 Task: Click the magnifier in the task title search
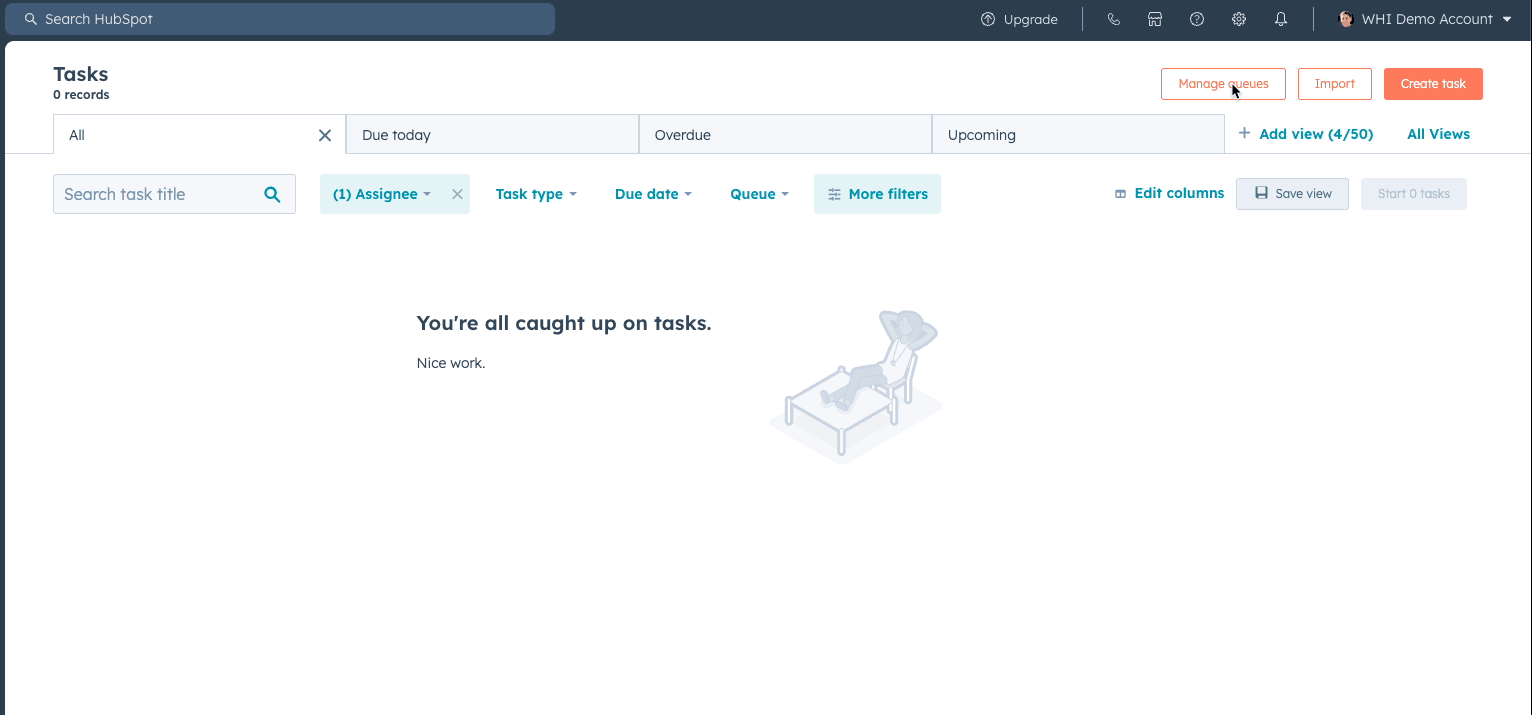[272, 194]
